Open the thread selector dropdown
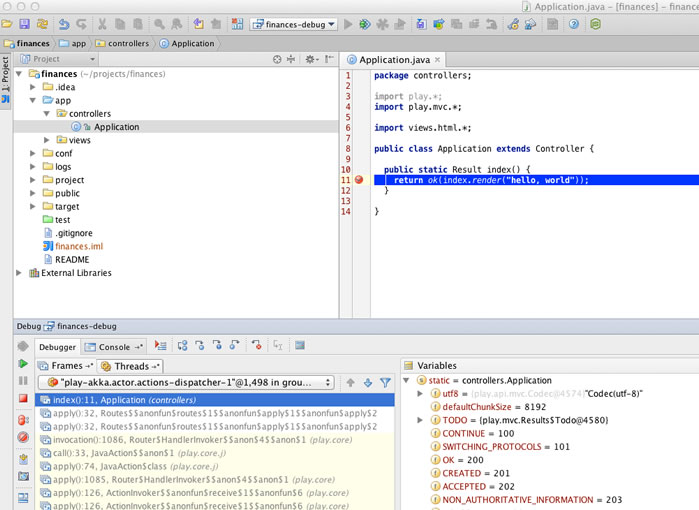The height and width of the screenshot is (510, 699). tap(185, 383)
